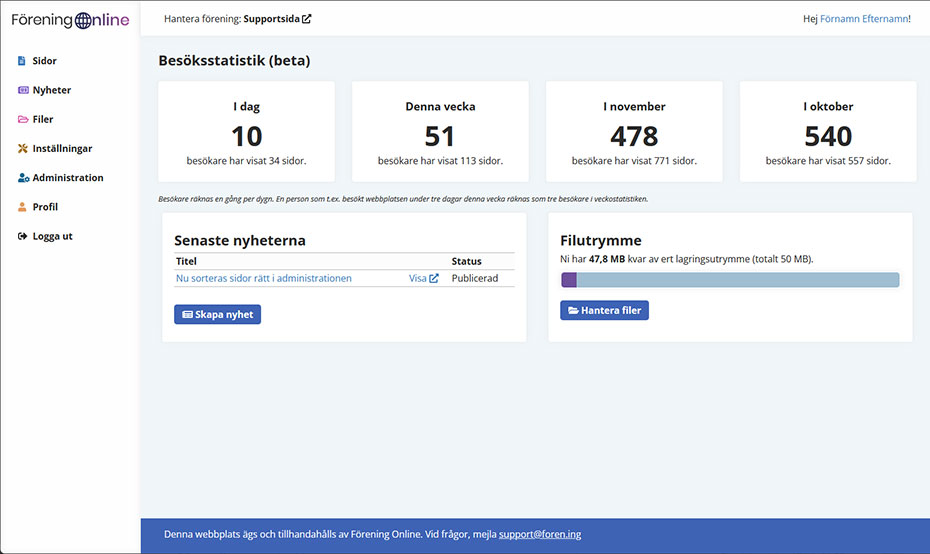
Task: Click the I dag visitor statistics card
Action: [x=246, y=132]
